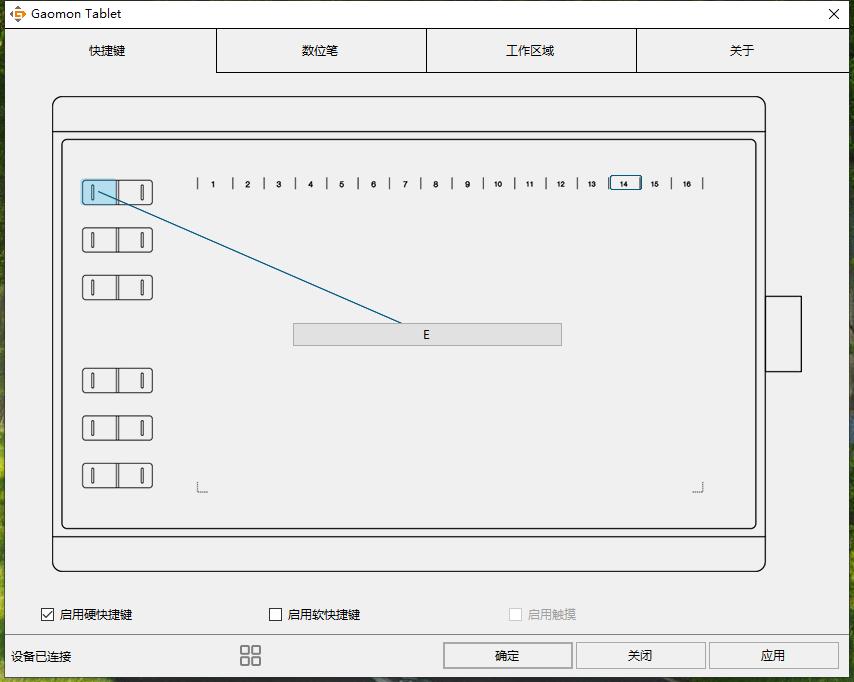
Task: Select the outlined soft key 14
Action: [625, 183]
